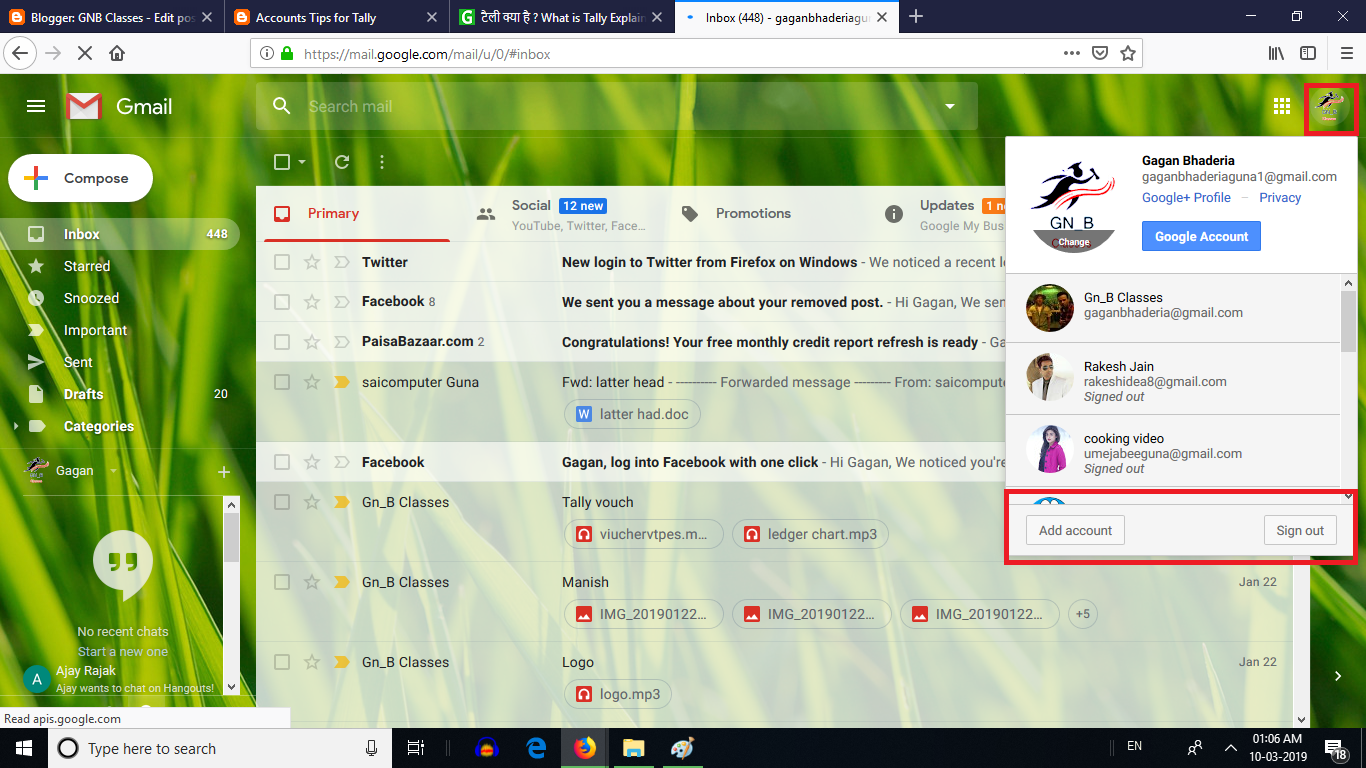Click the Add account button
This screenshot has height=768, width=1366.
tap(1075, 530)
